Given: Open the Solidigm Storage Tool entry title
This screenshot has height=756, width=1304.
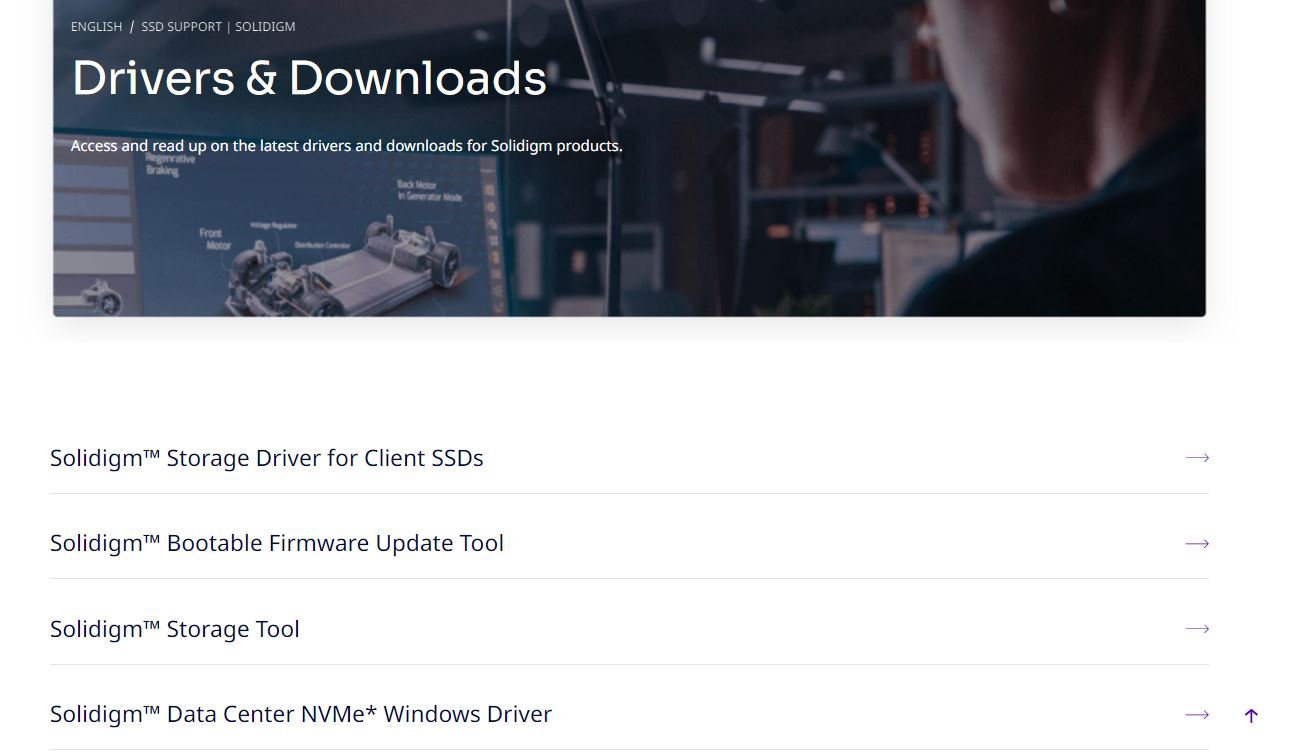Looking at the screenshot, I should click(175, 629).
